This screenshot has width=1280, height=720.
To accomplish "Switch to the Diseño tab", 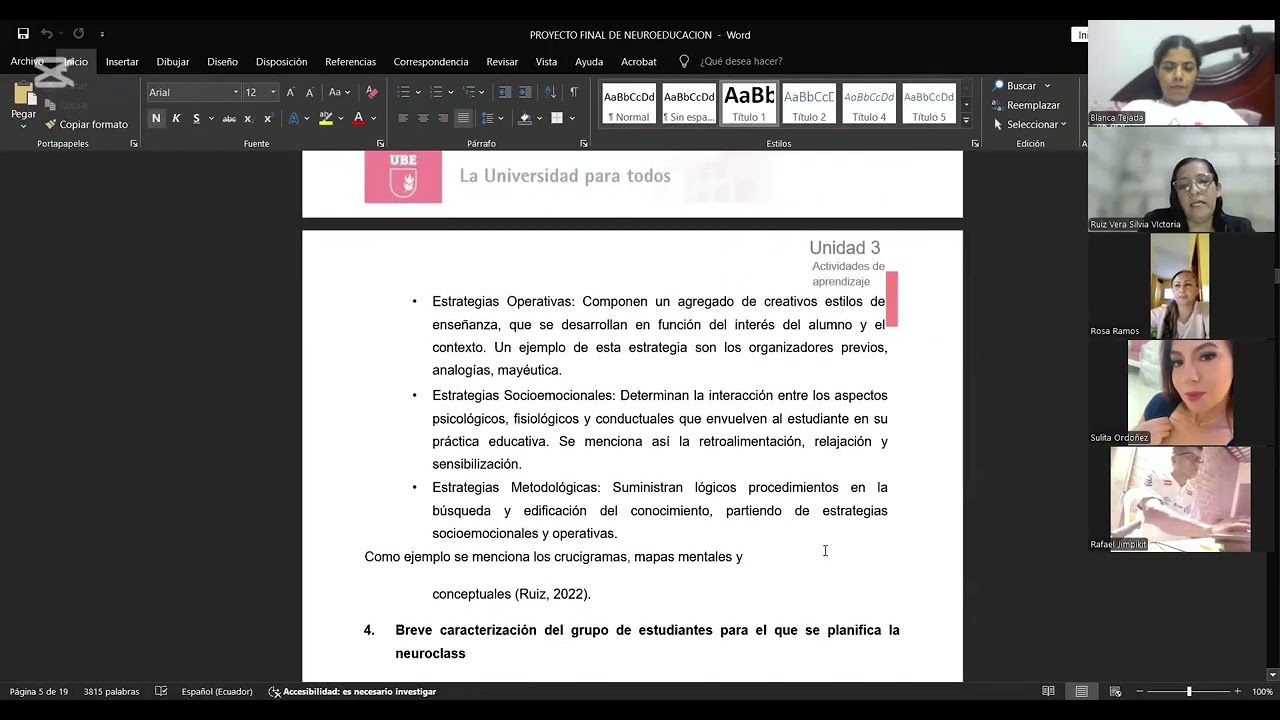I will click(x=222, y=61).
